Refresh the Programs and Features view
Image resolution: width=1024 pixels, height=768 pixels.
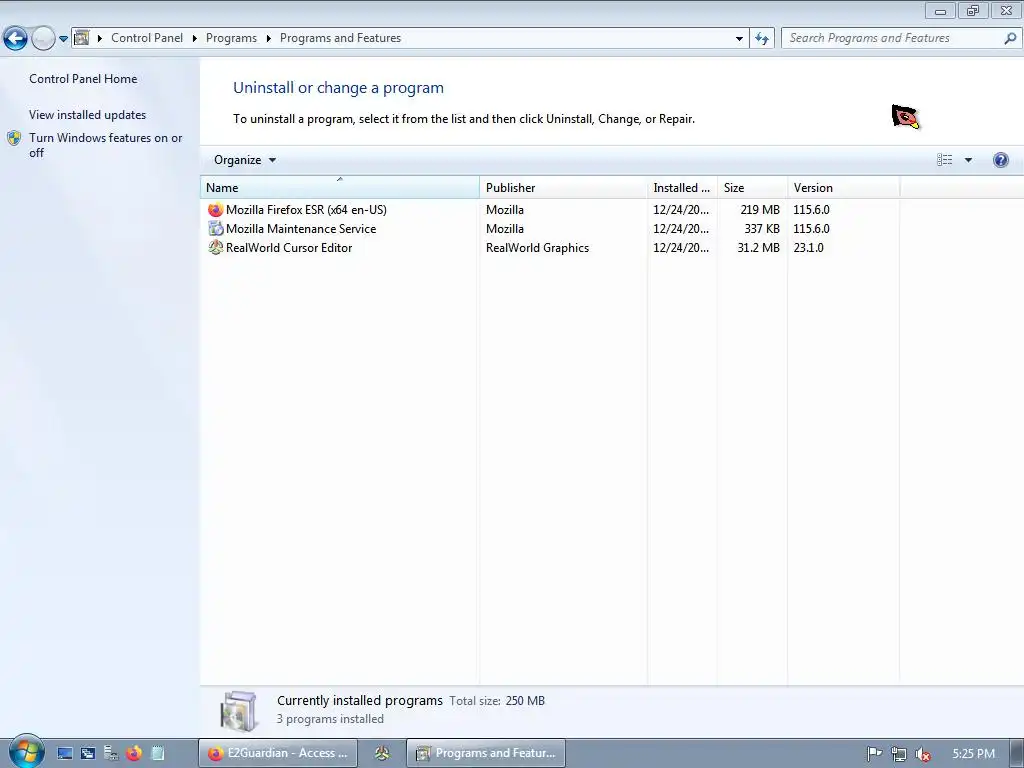tap(761, 39)
